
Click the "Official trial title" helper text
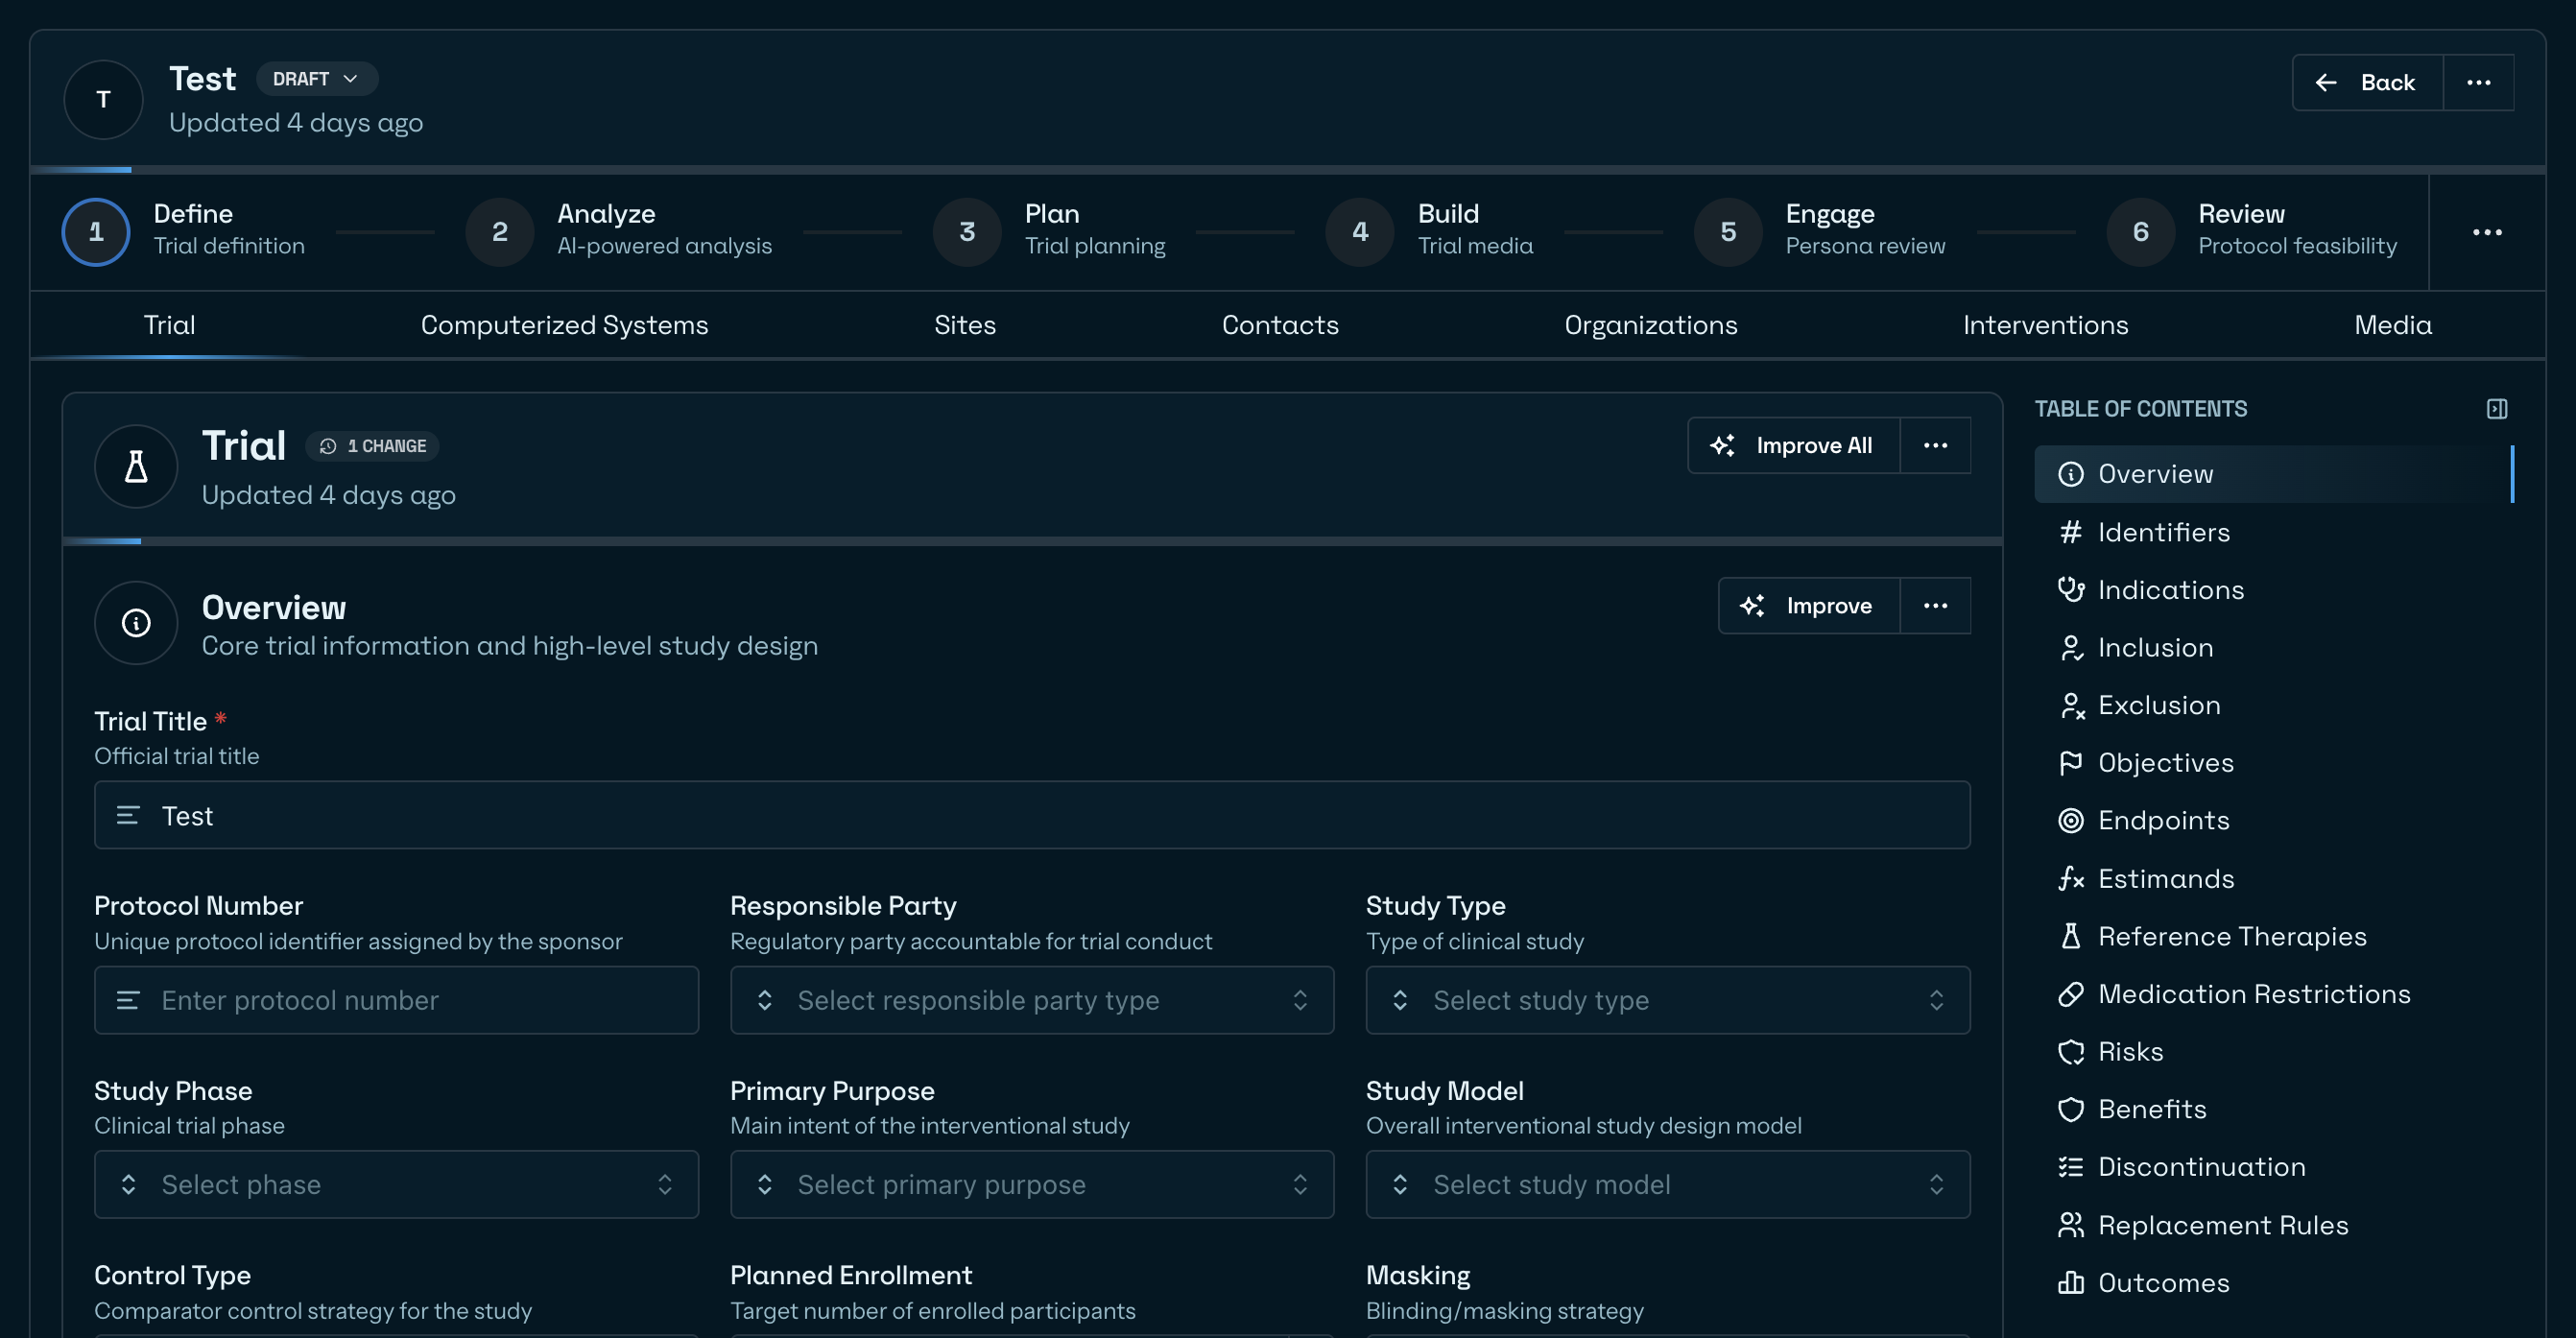177,757
